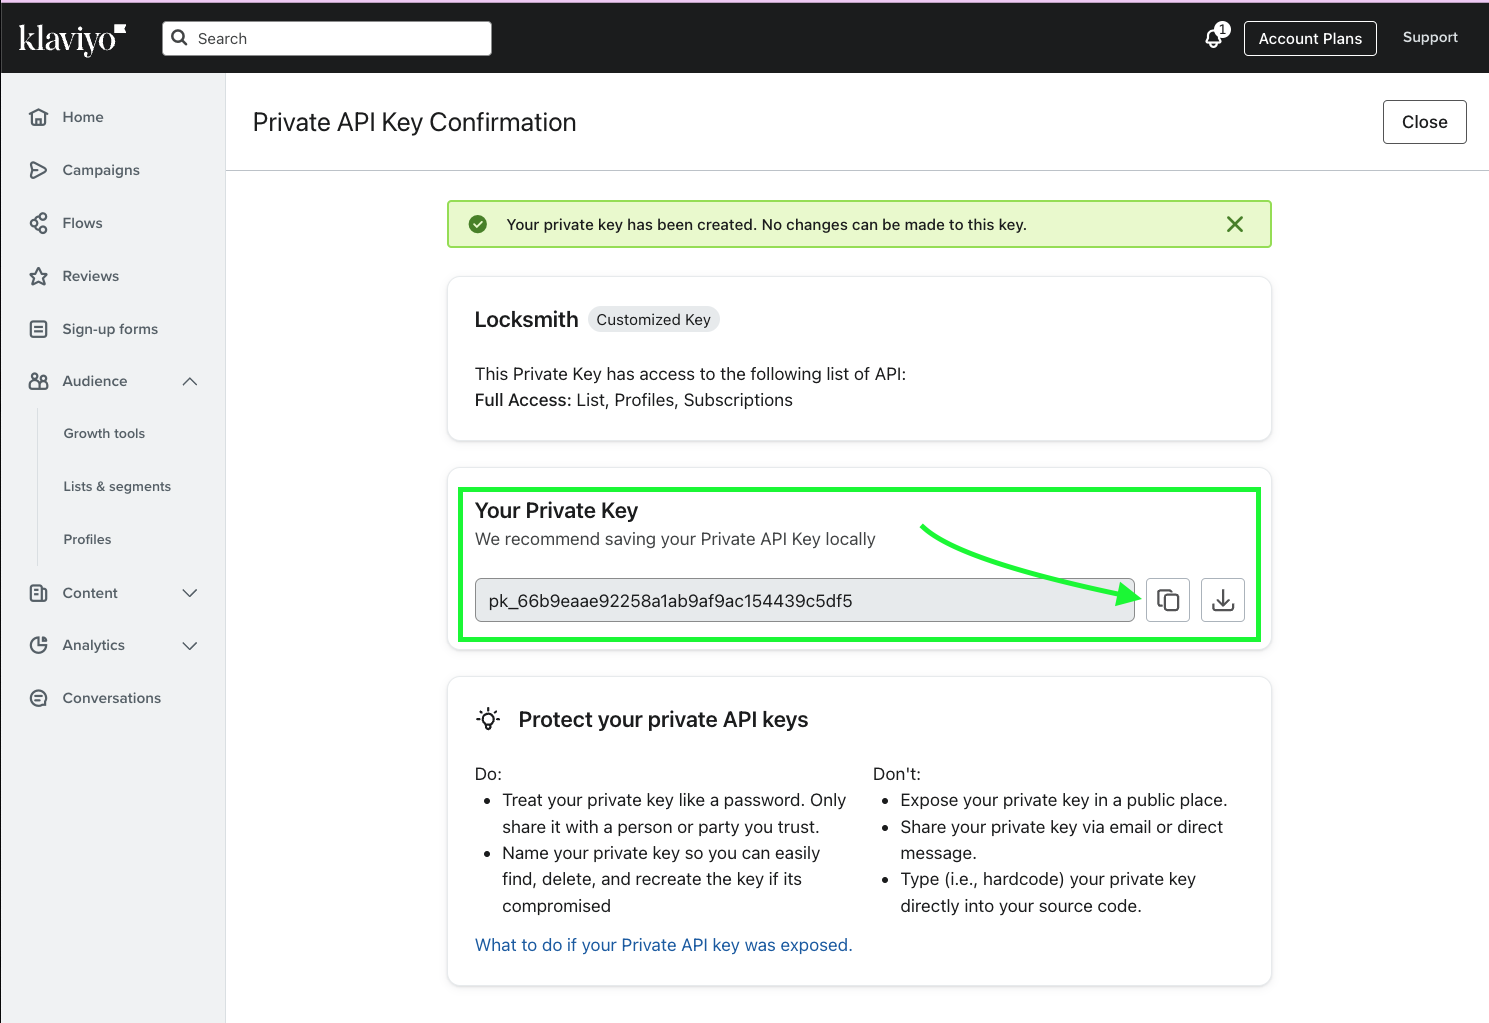This screenshot has height=1023, width=1489.
Task: Click Analytics label in sidebar
Action: click(94, 645)
